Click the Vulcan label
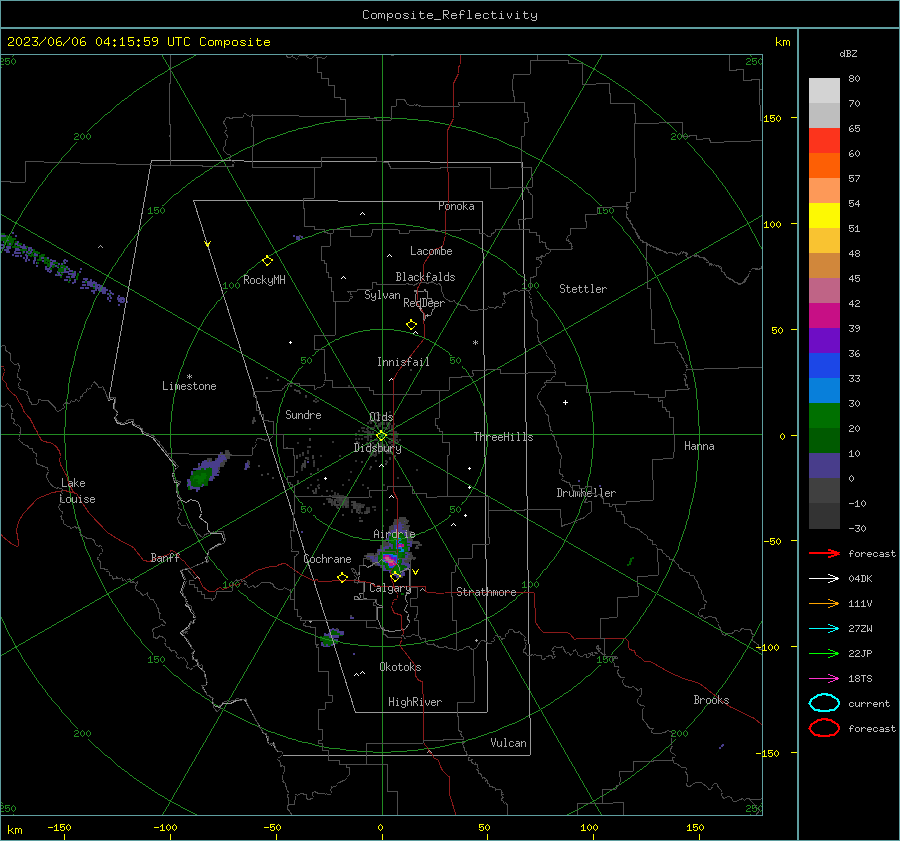 tap(509, 743)
